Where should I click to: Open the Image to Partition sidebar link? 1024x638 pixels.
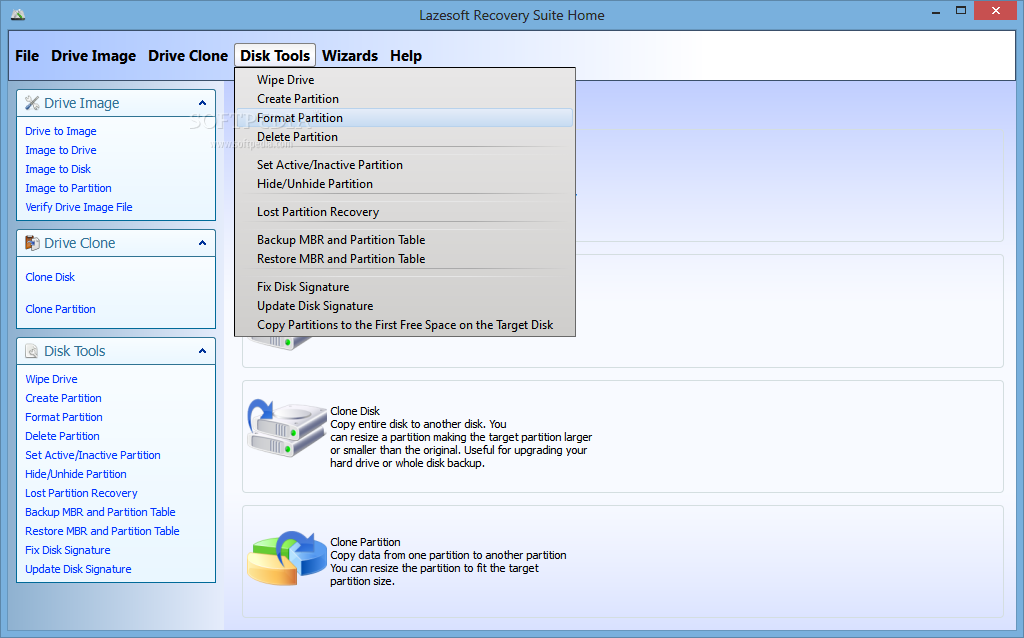point(69,188)
